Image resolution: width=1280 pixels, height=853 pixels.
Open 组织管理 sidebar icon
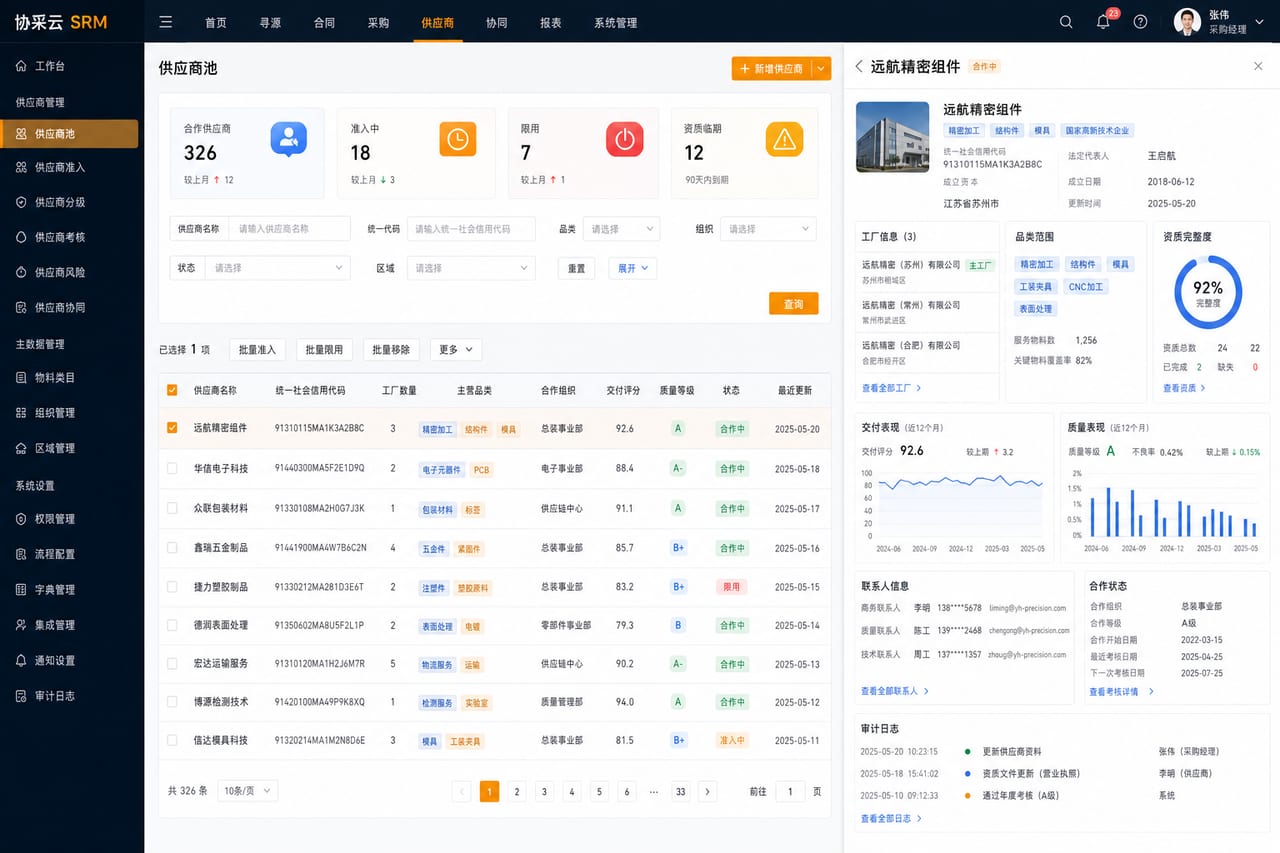(21, 413)
